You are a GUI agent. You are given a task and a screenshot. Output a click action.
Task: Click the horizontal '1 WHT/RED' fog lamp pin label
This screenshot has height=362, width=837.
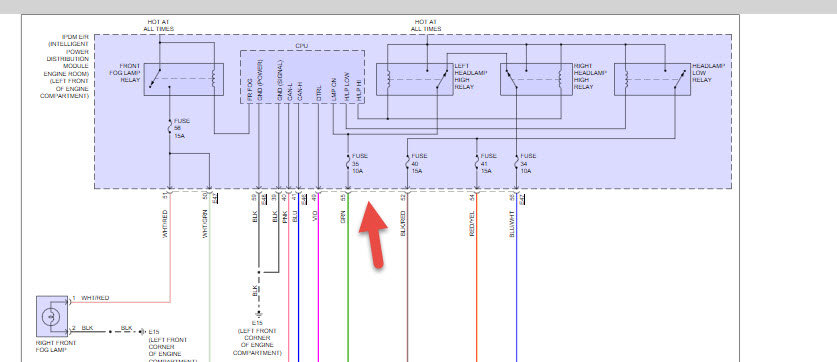(x=91, y=297)
